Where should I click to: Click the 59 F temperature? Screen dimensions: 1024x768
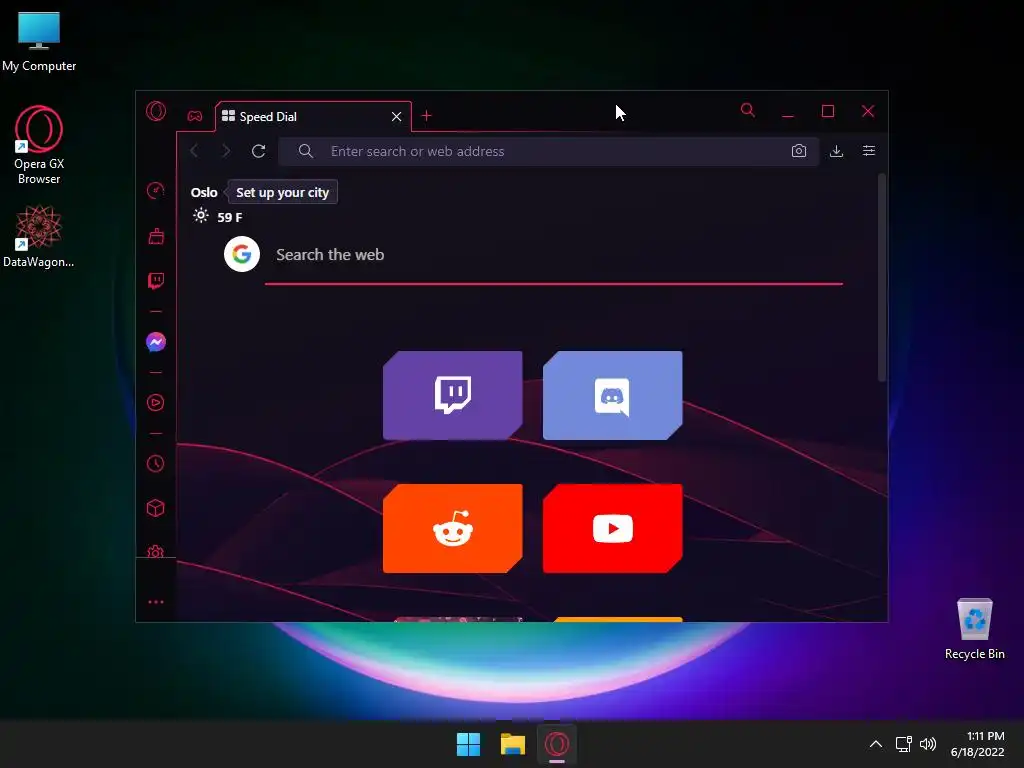tap(230, 217)
